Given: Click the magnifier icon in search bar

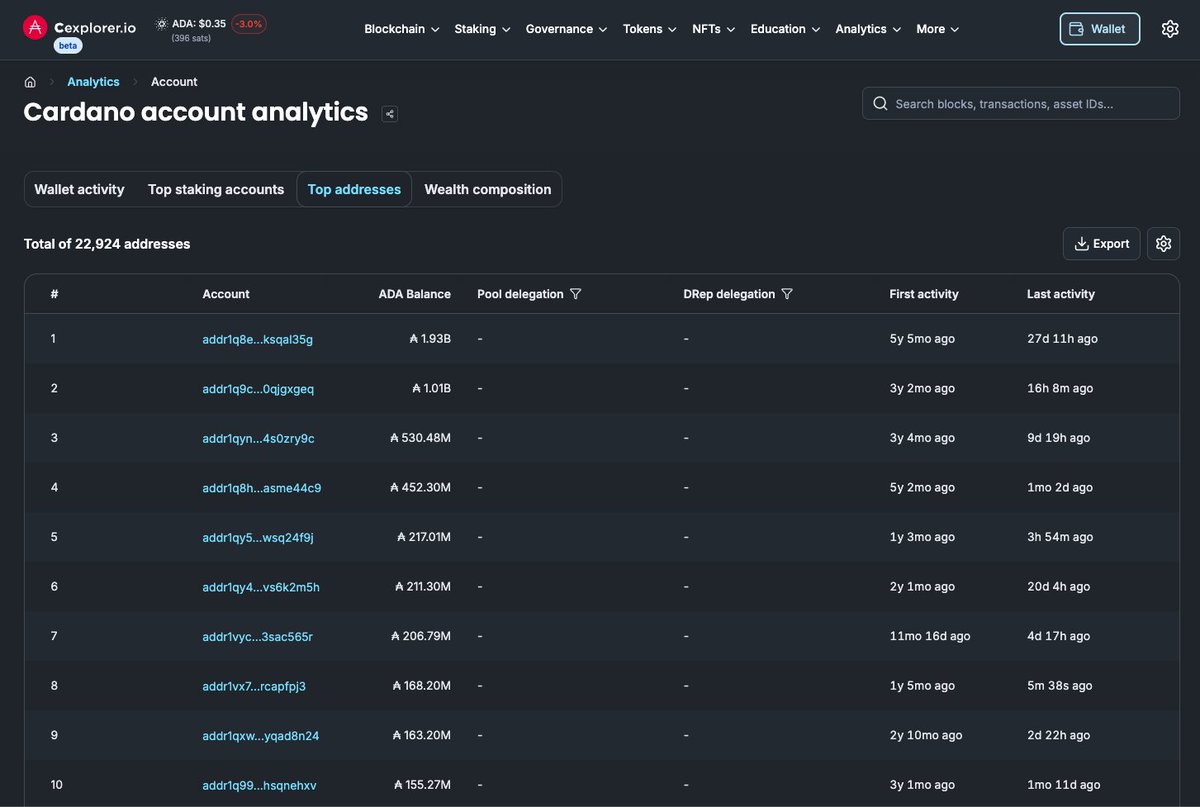Looking at the screenshot, I should click(x=880, y=103).
